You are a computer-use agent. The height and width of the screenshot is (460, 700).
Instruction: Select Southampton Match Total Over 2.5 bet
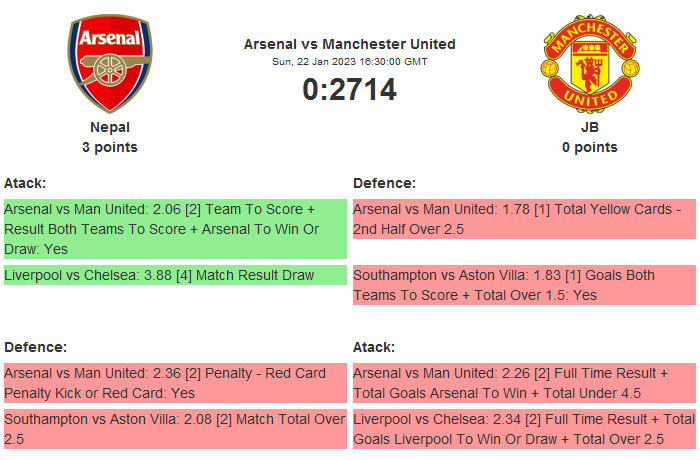pos(175,429)
